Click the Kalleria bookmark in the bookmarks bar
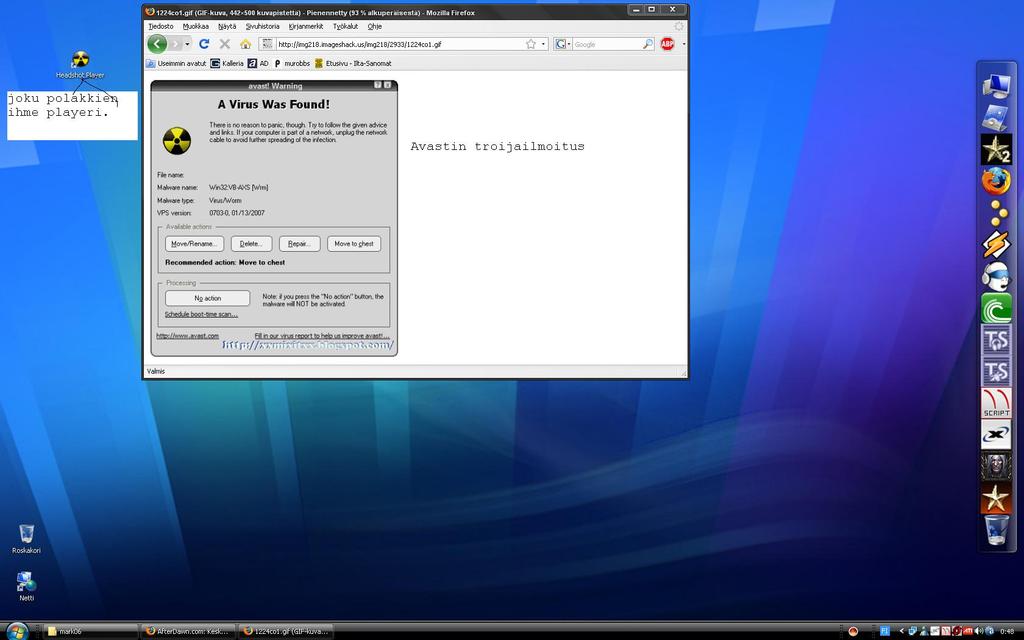Screen dimensions: 1024x640 click(227, 63)
